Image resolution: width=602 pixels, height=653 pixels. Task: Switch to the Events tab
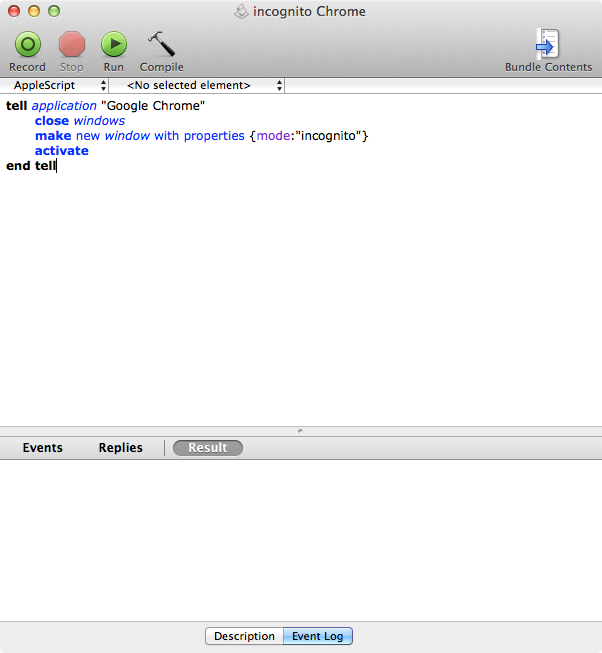pyautogui.click(x=42, y=448)
